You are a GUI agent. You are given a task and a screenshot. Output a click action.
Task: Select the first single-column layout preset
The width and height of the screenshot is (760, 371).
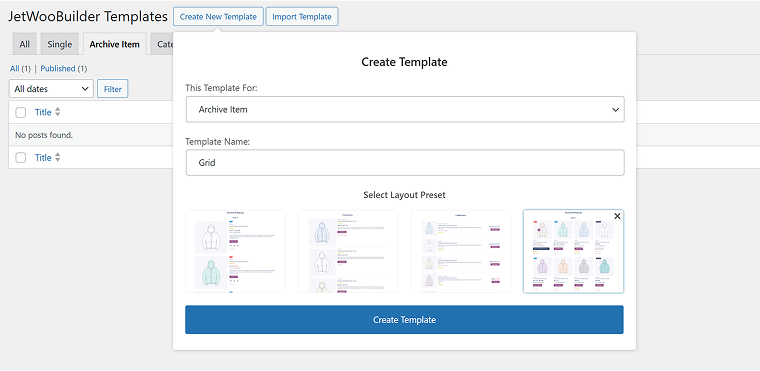(x=236, y=251)
